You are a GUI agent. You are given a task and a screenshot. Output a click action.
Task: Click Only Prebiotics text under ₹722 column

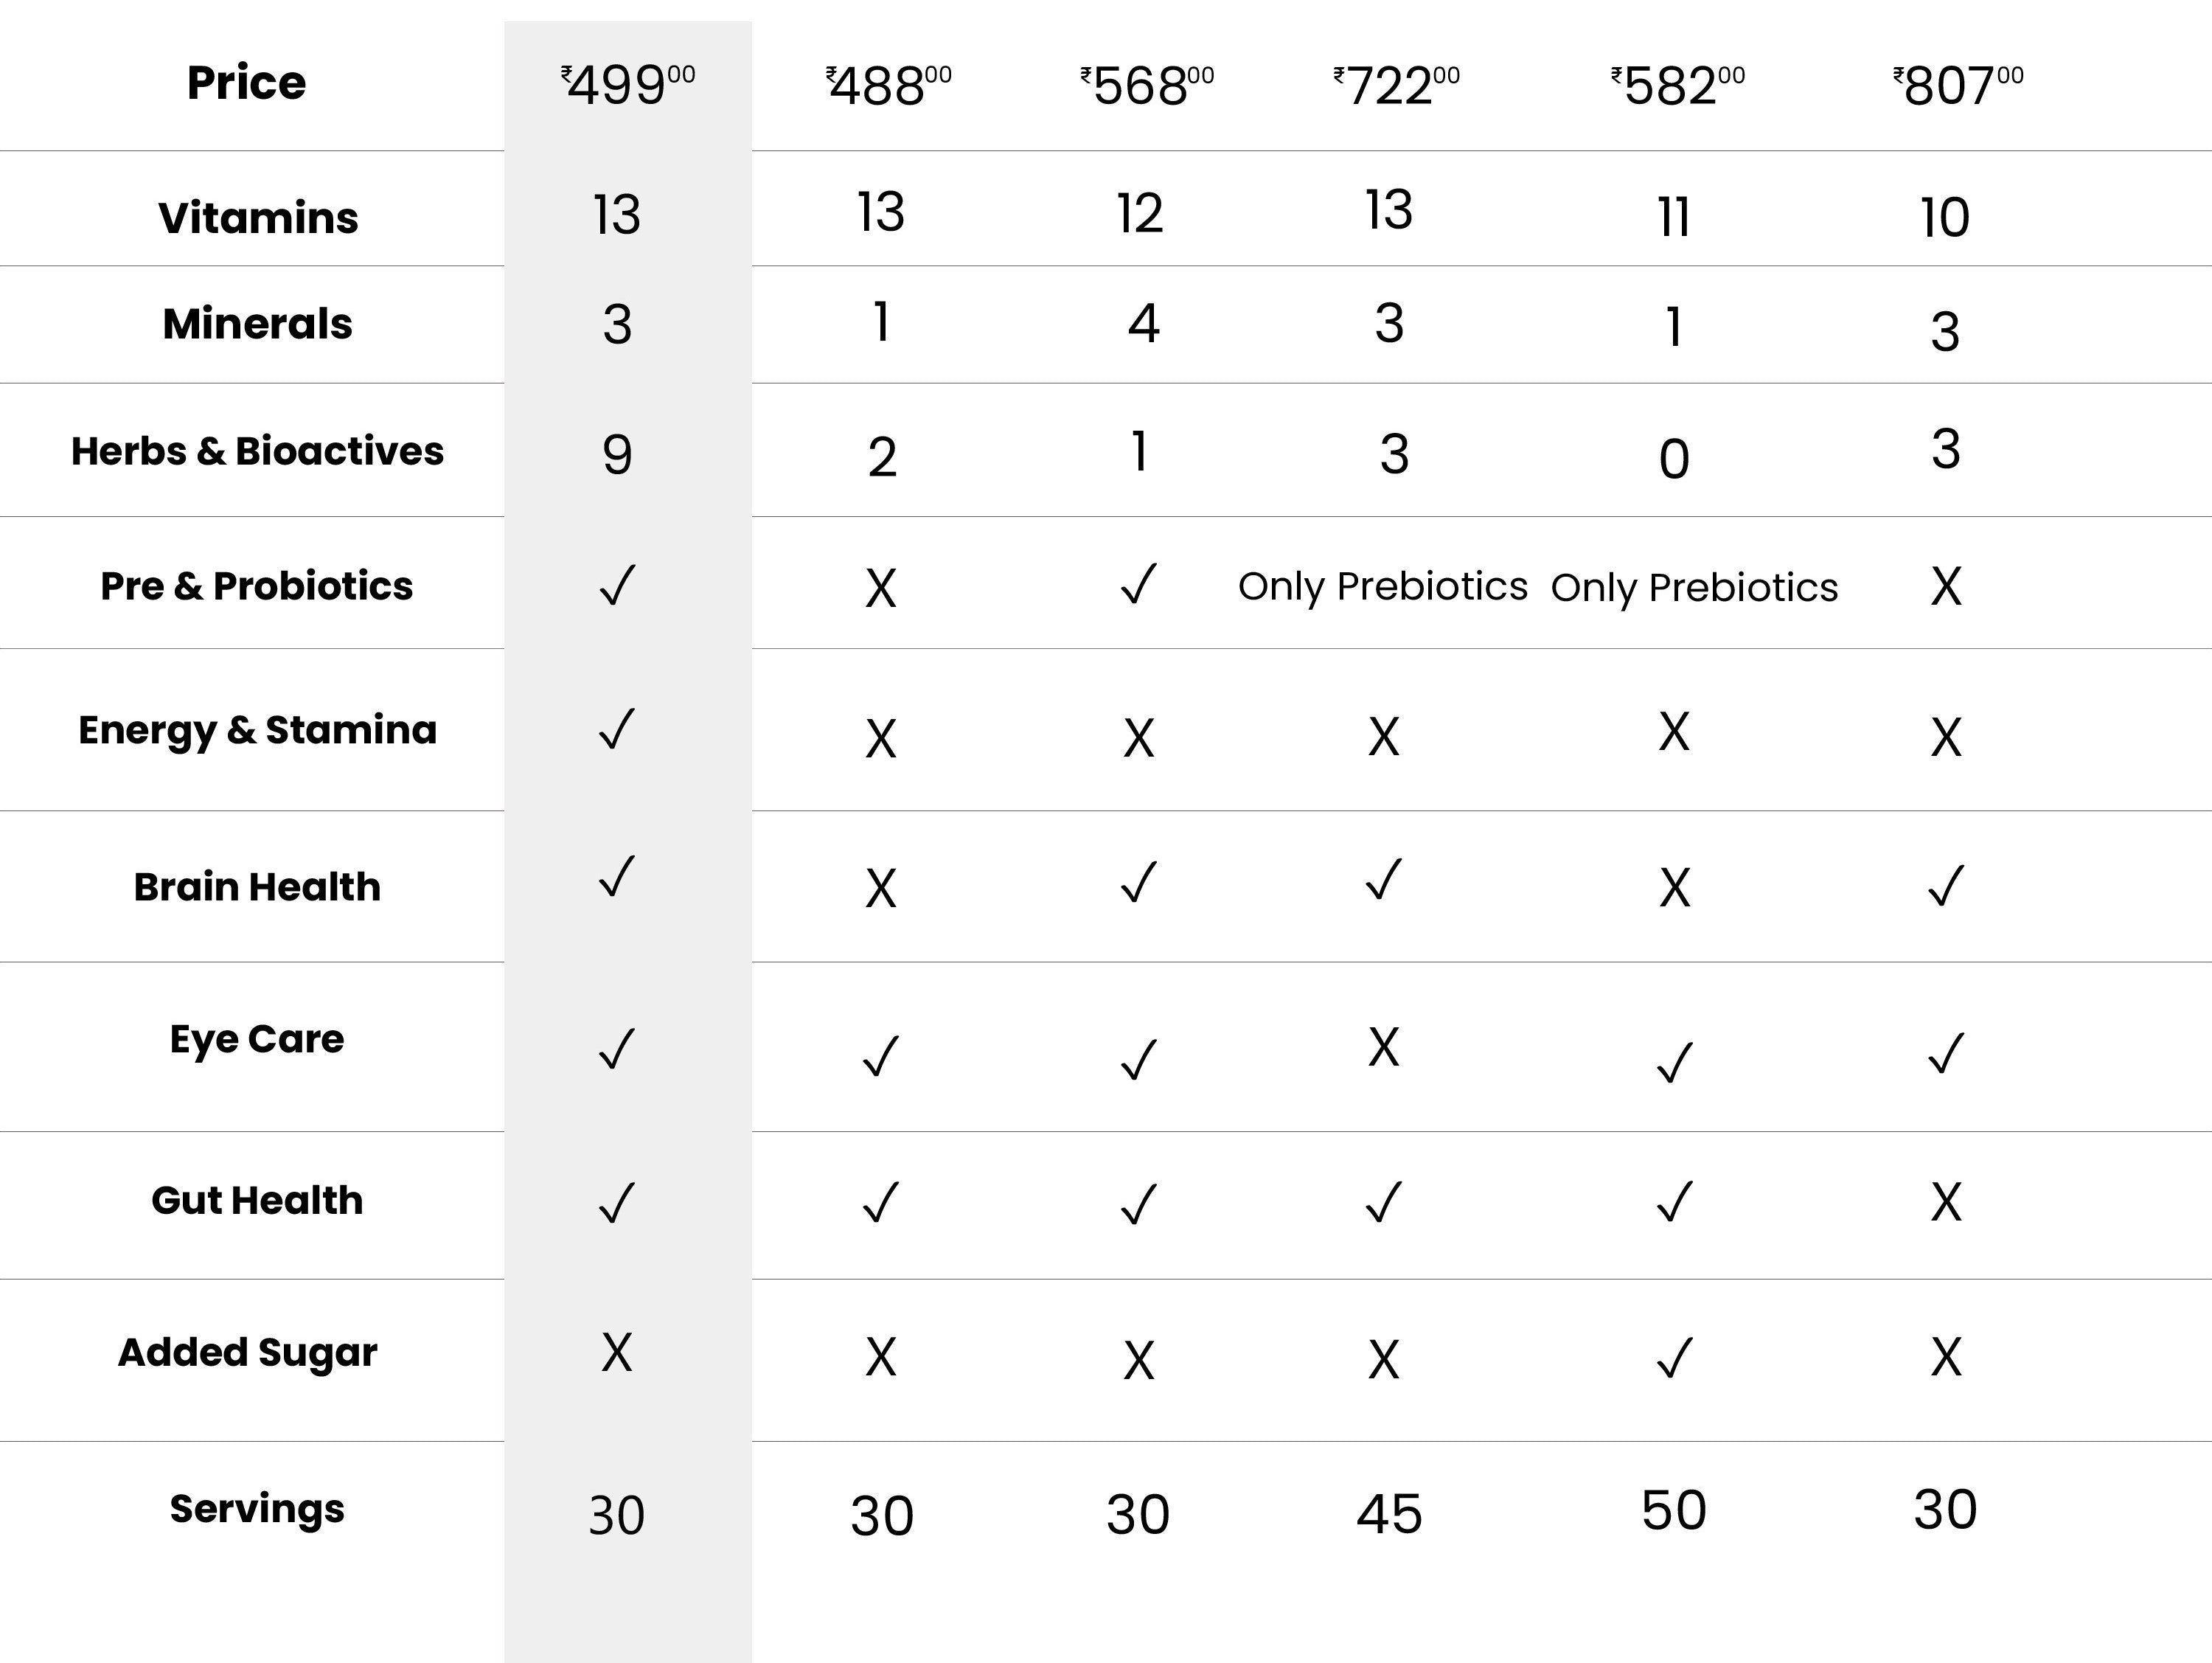pyautogui.click(x=1383, y=586)
